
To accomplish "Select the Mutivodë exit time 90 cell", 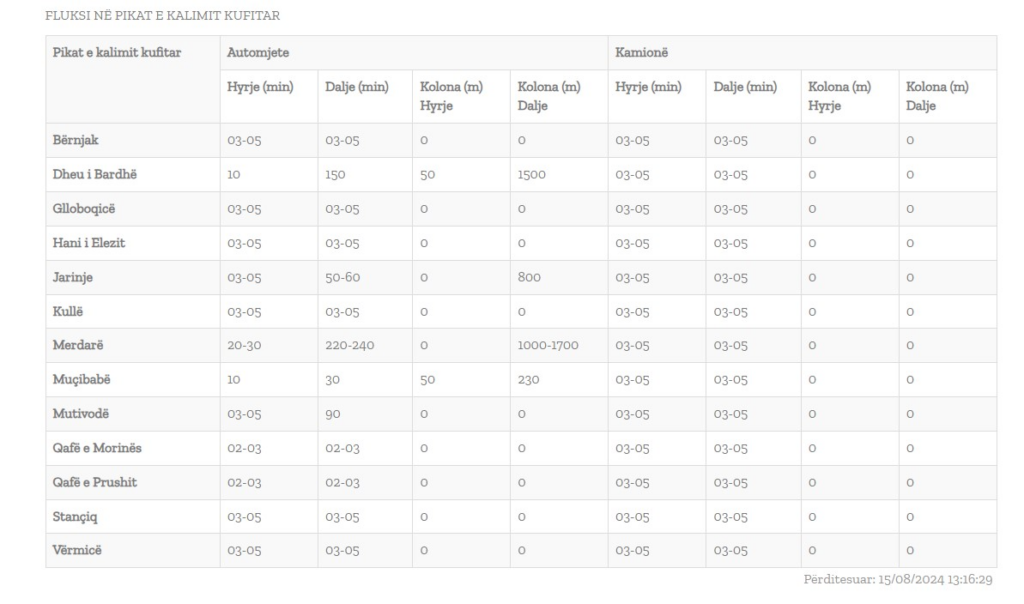I will click(332, 414).
